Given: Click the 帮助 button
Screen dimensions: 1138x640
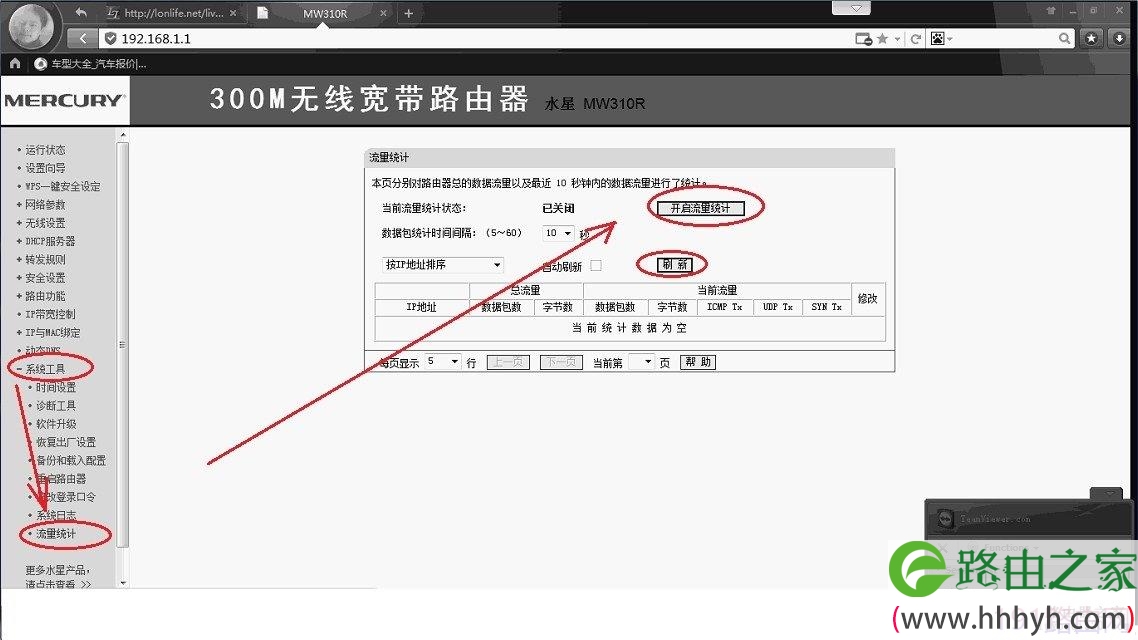Looking at the screenshot, I should pos(697,362).
